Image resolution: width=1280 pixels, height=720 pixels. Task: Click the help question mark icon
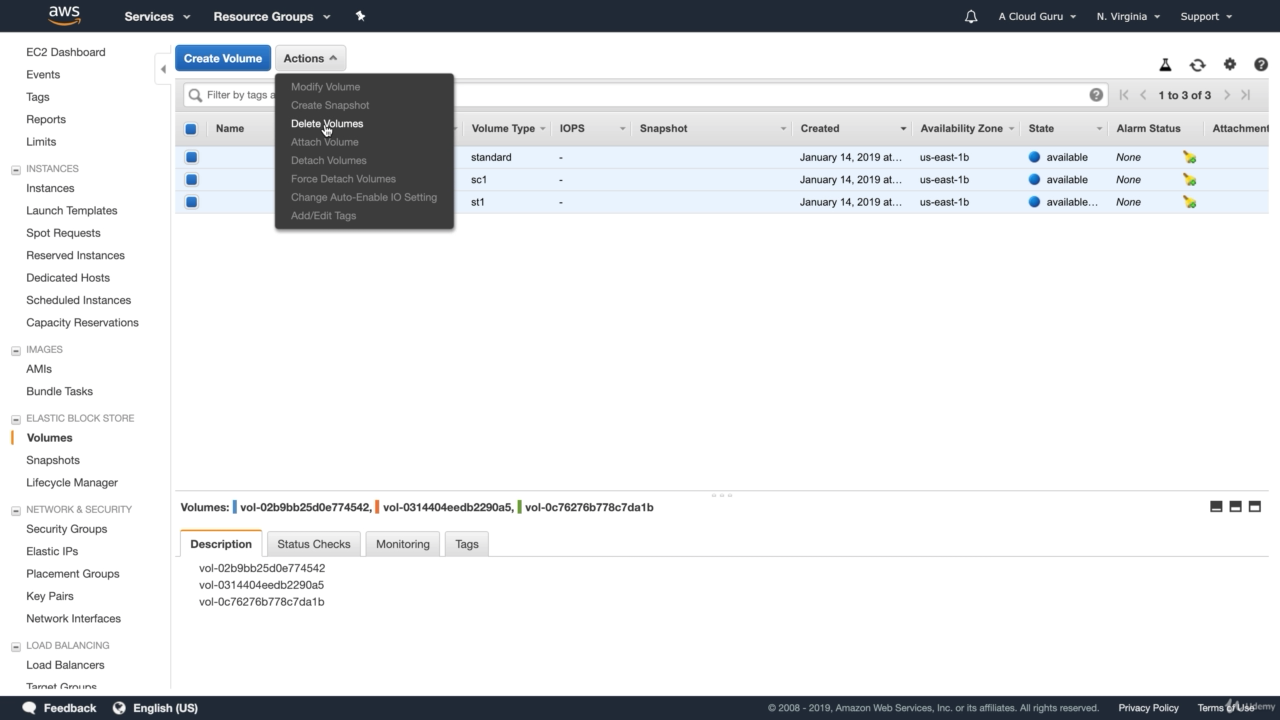pos(1260,64)
